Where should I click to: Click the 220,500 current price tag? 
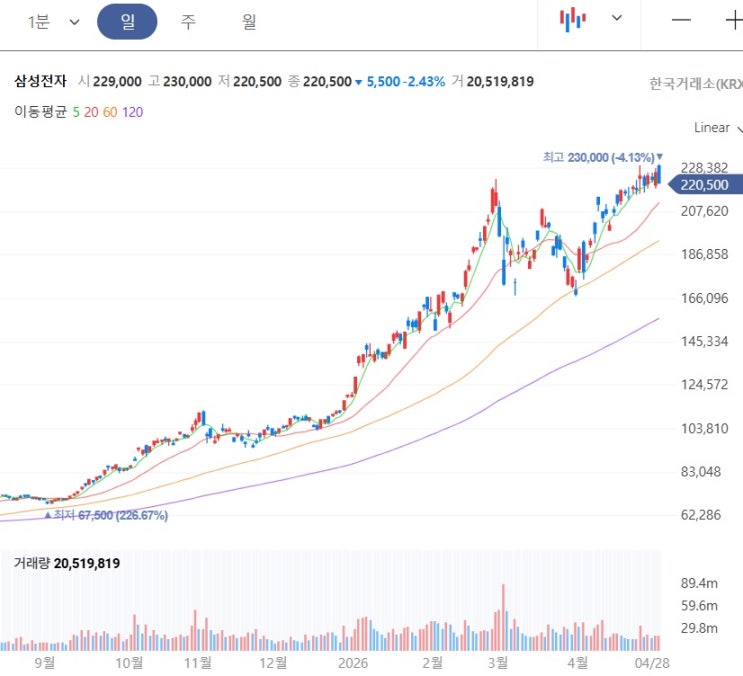click(705, 185)
